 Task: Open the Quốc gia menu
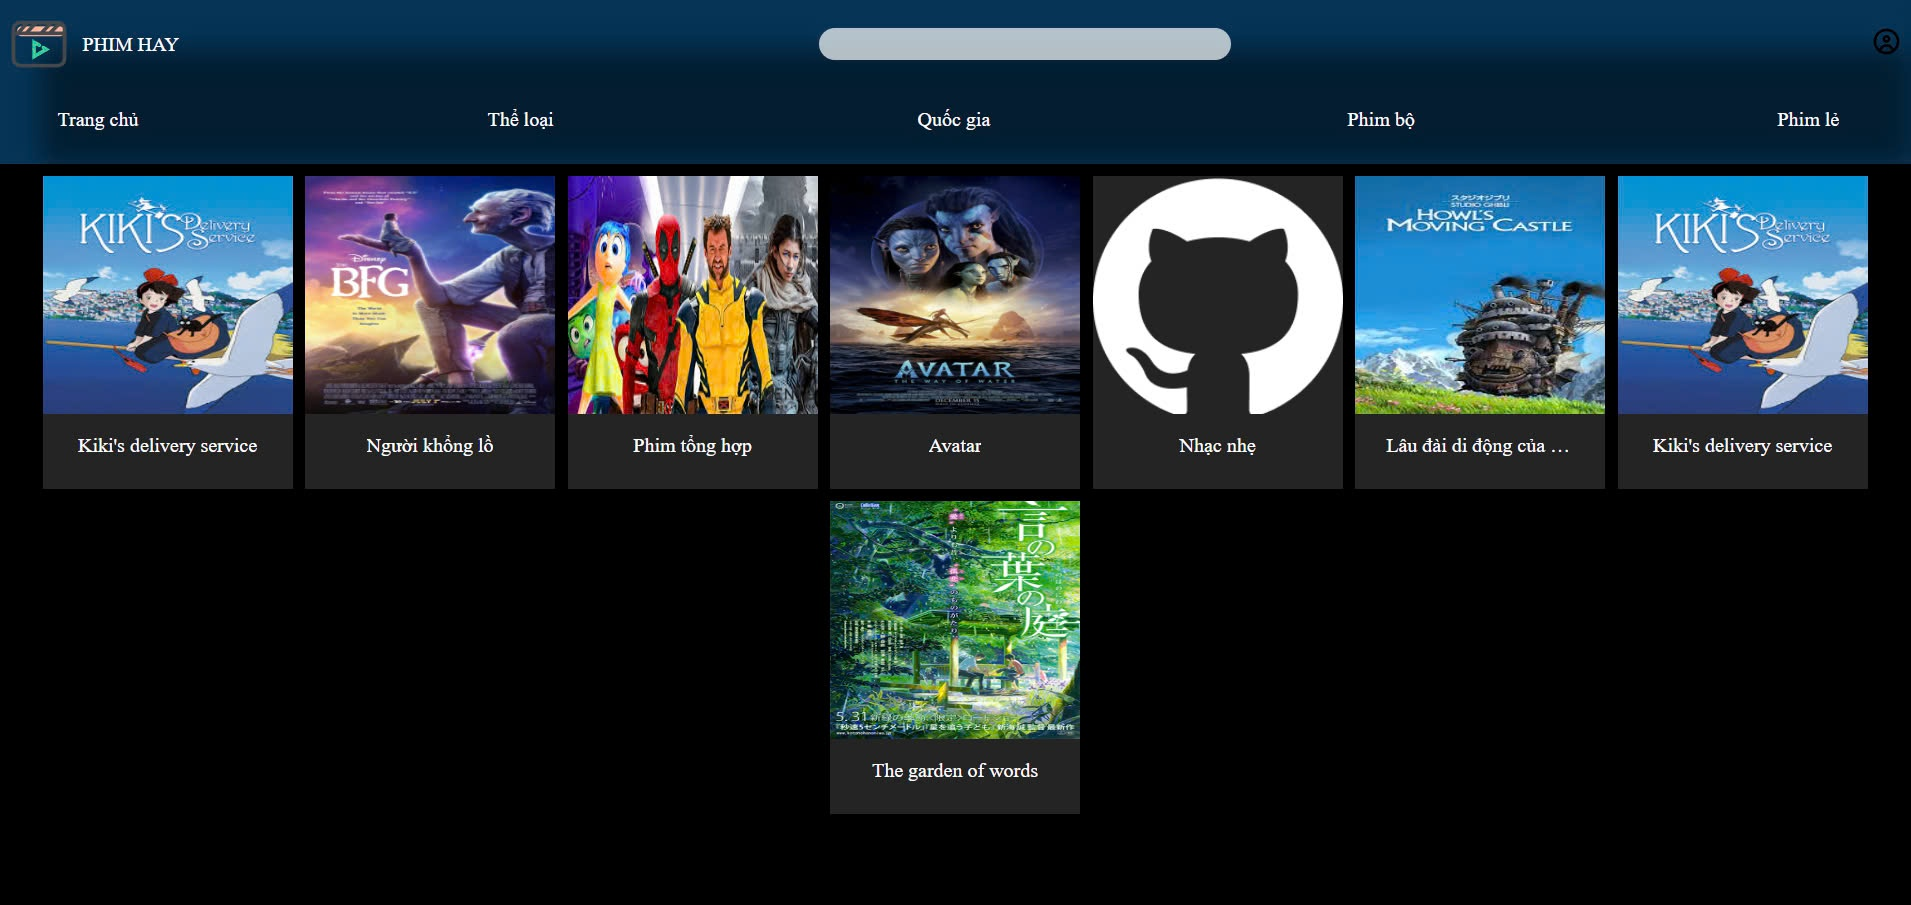[954, 120]
